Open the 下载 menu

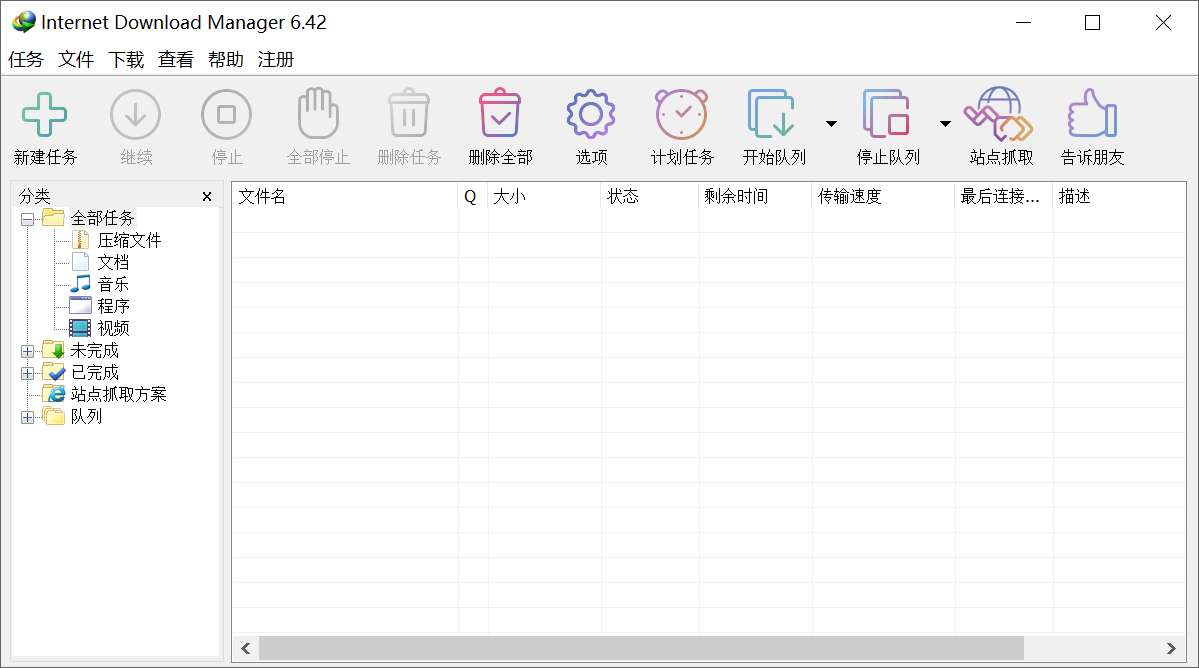126,60
